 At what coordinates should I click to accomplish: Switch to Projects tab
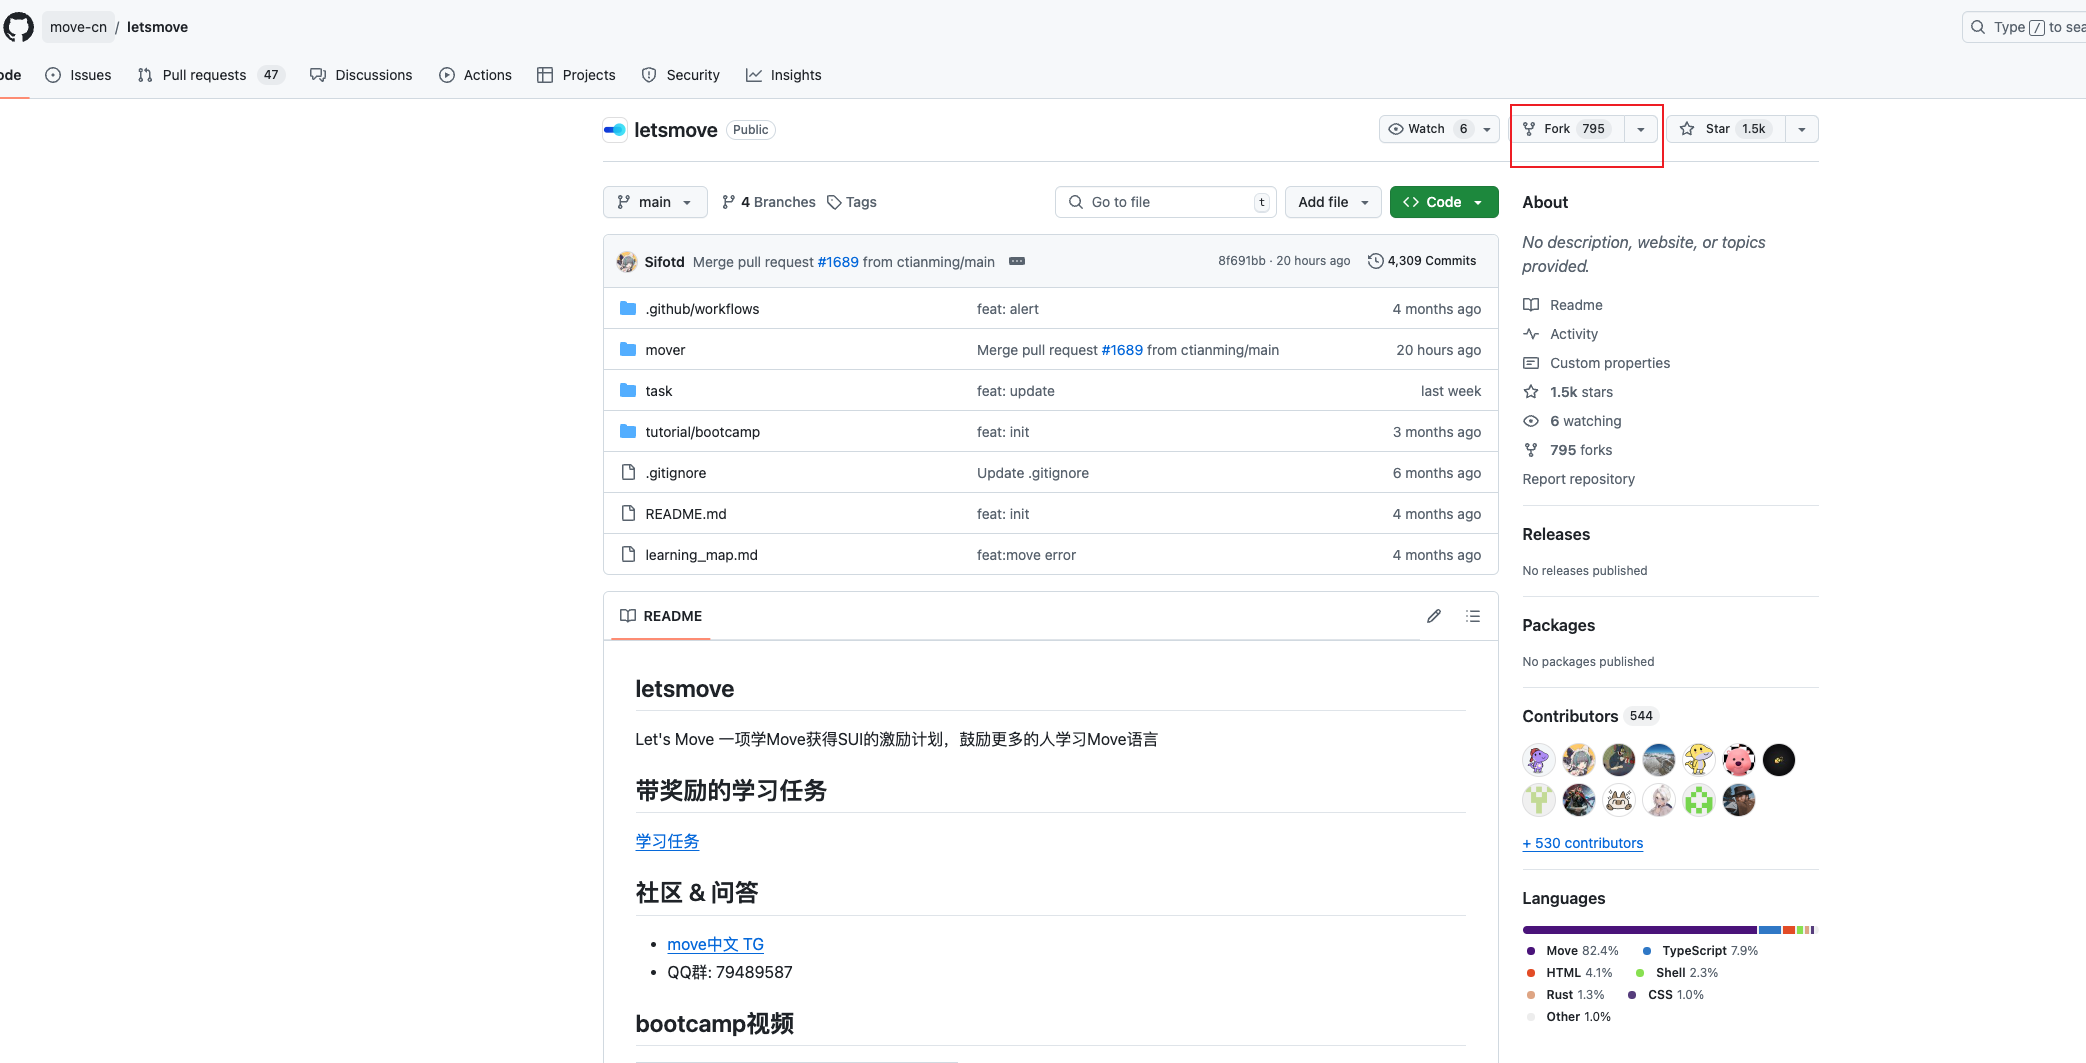[576, 75]
